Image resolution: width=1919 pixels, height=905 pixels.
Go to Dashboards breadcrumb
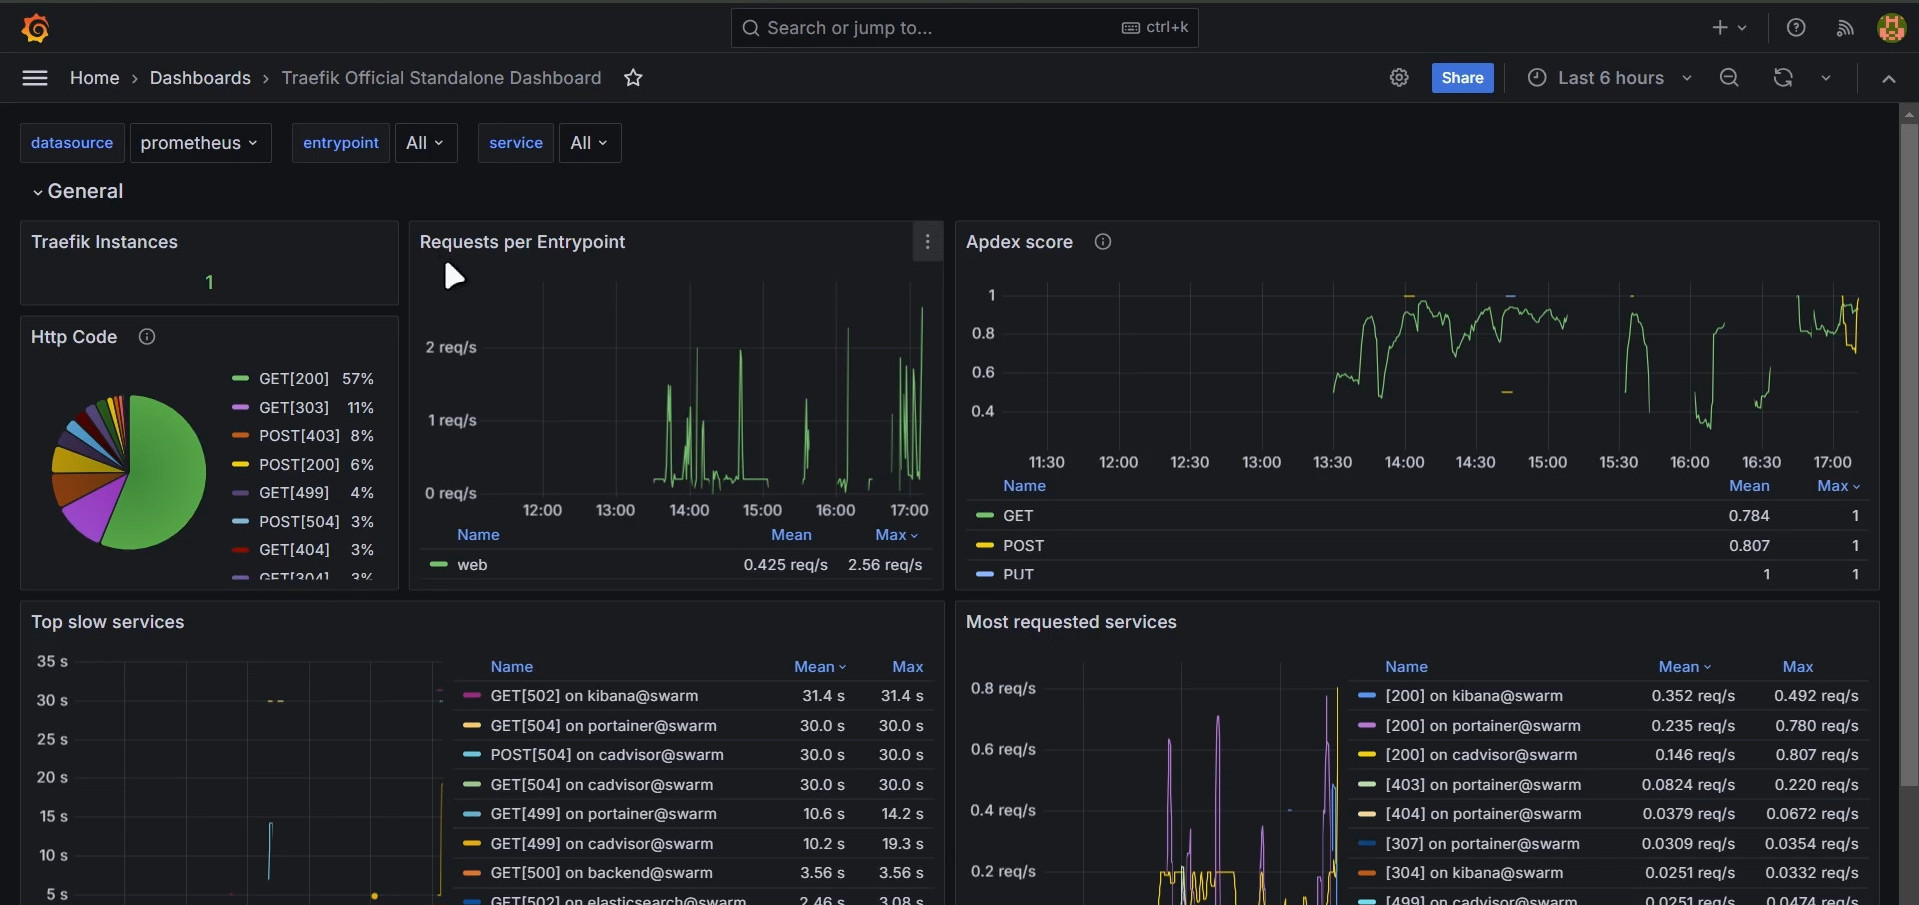[200, 78]
